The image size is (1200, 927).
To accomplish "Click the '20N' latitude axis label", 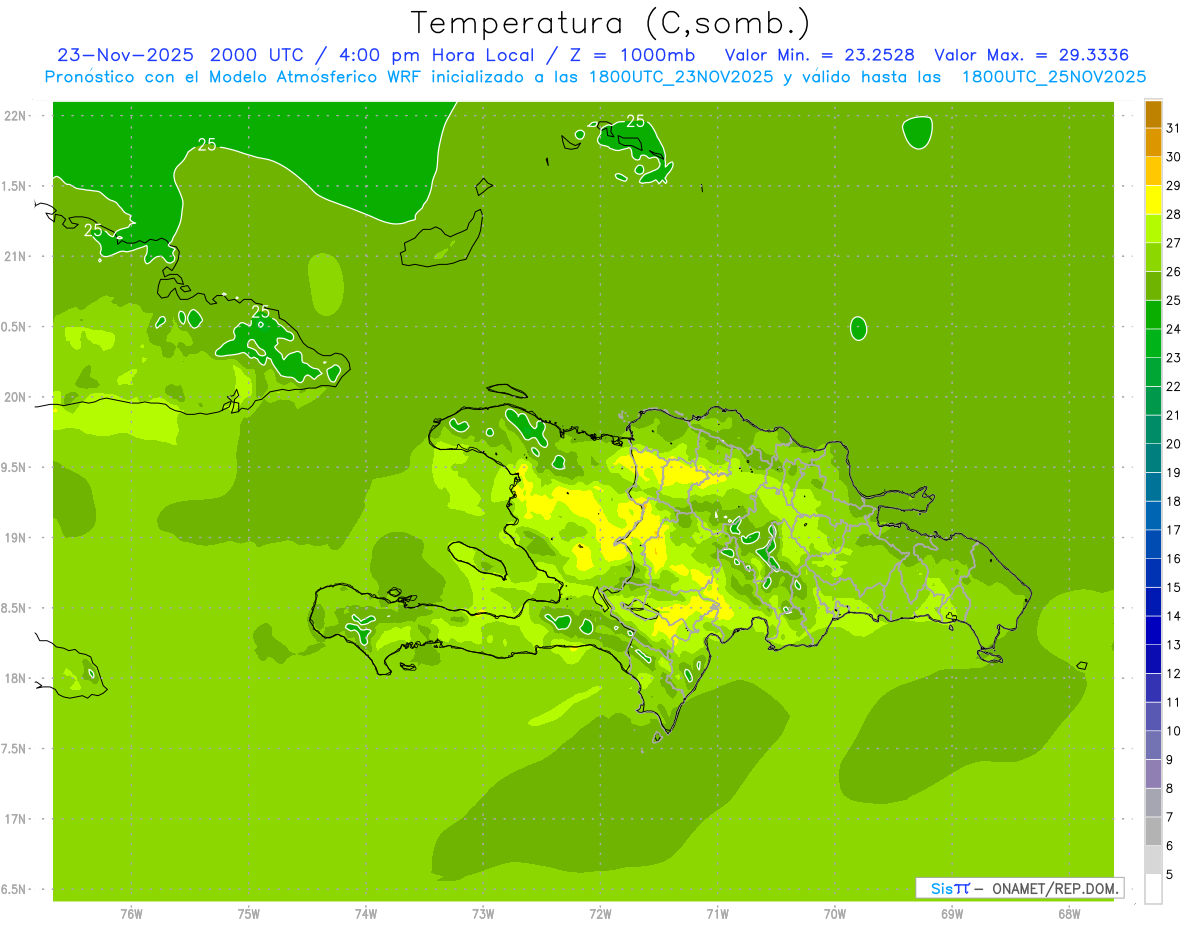I will click(17, 398).
